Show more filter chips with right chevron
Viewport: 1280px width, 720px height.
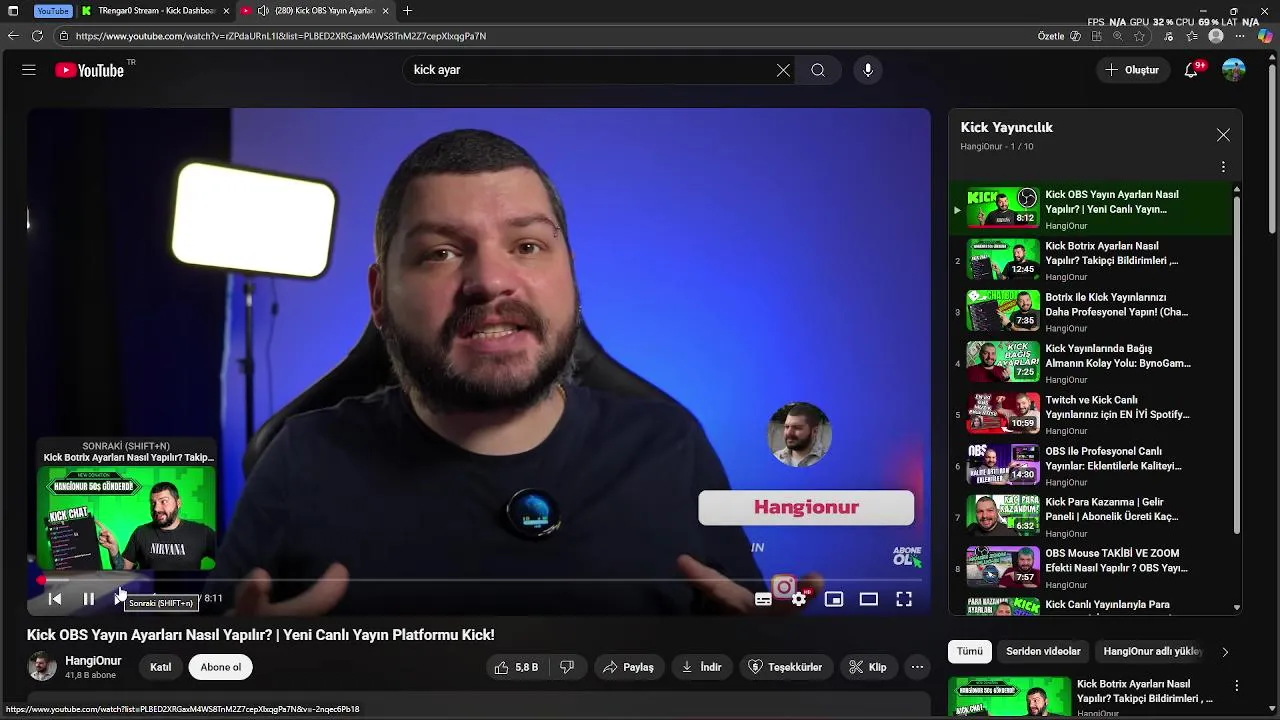click(x=1225, y=652)
